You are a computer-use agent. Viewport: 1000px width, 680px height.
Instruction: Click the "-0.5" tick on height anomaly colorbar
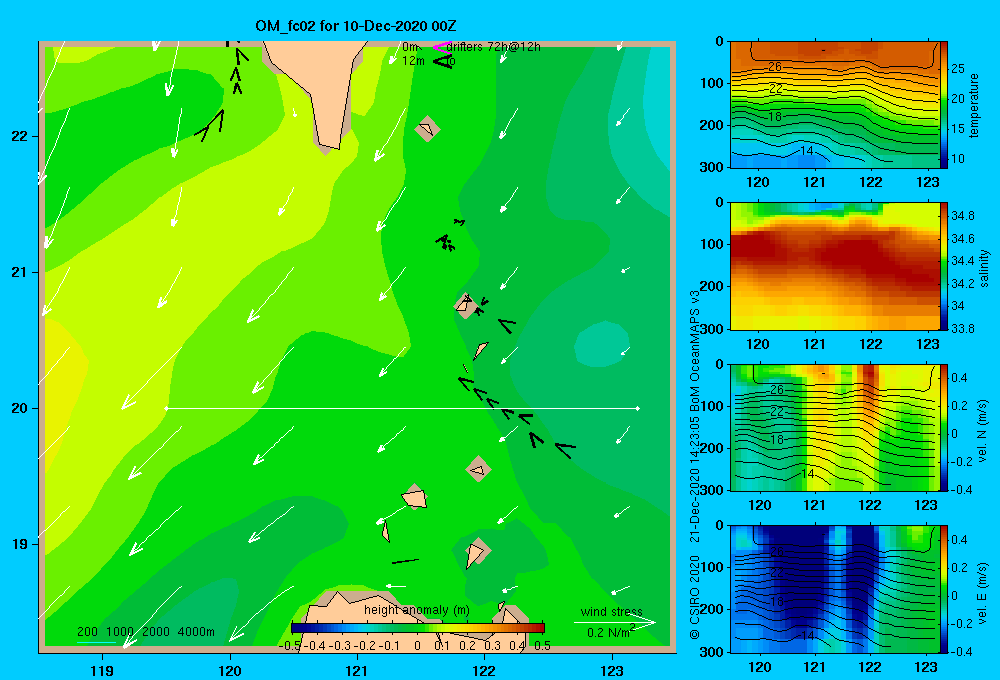coord(290,646)
